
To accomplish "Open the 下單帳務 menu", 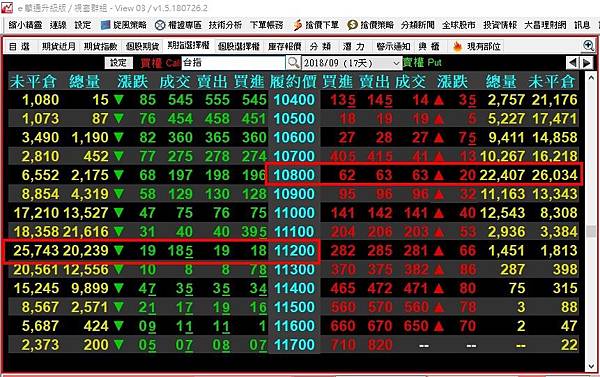I will (266, 25).
